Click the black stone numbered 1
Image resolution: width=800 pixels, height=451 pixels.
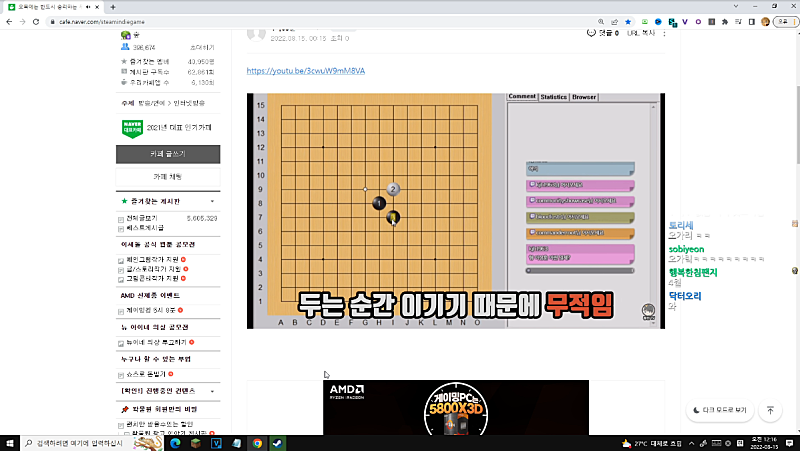coord(379,204)
